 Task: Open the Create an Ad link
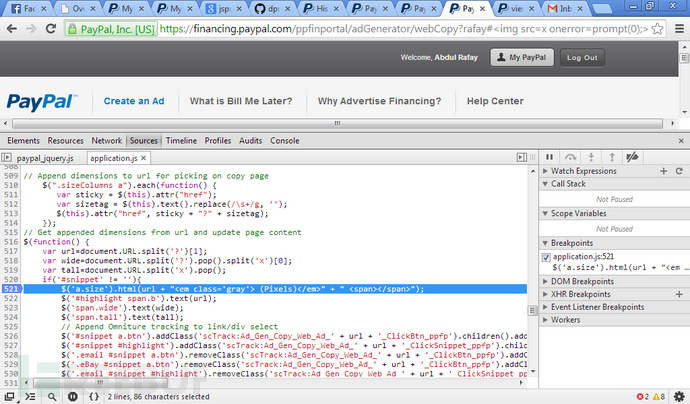[134, 101]
